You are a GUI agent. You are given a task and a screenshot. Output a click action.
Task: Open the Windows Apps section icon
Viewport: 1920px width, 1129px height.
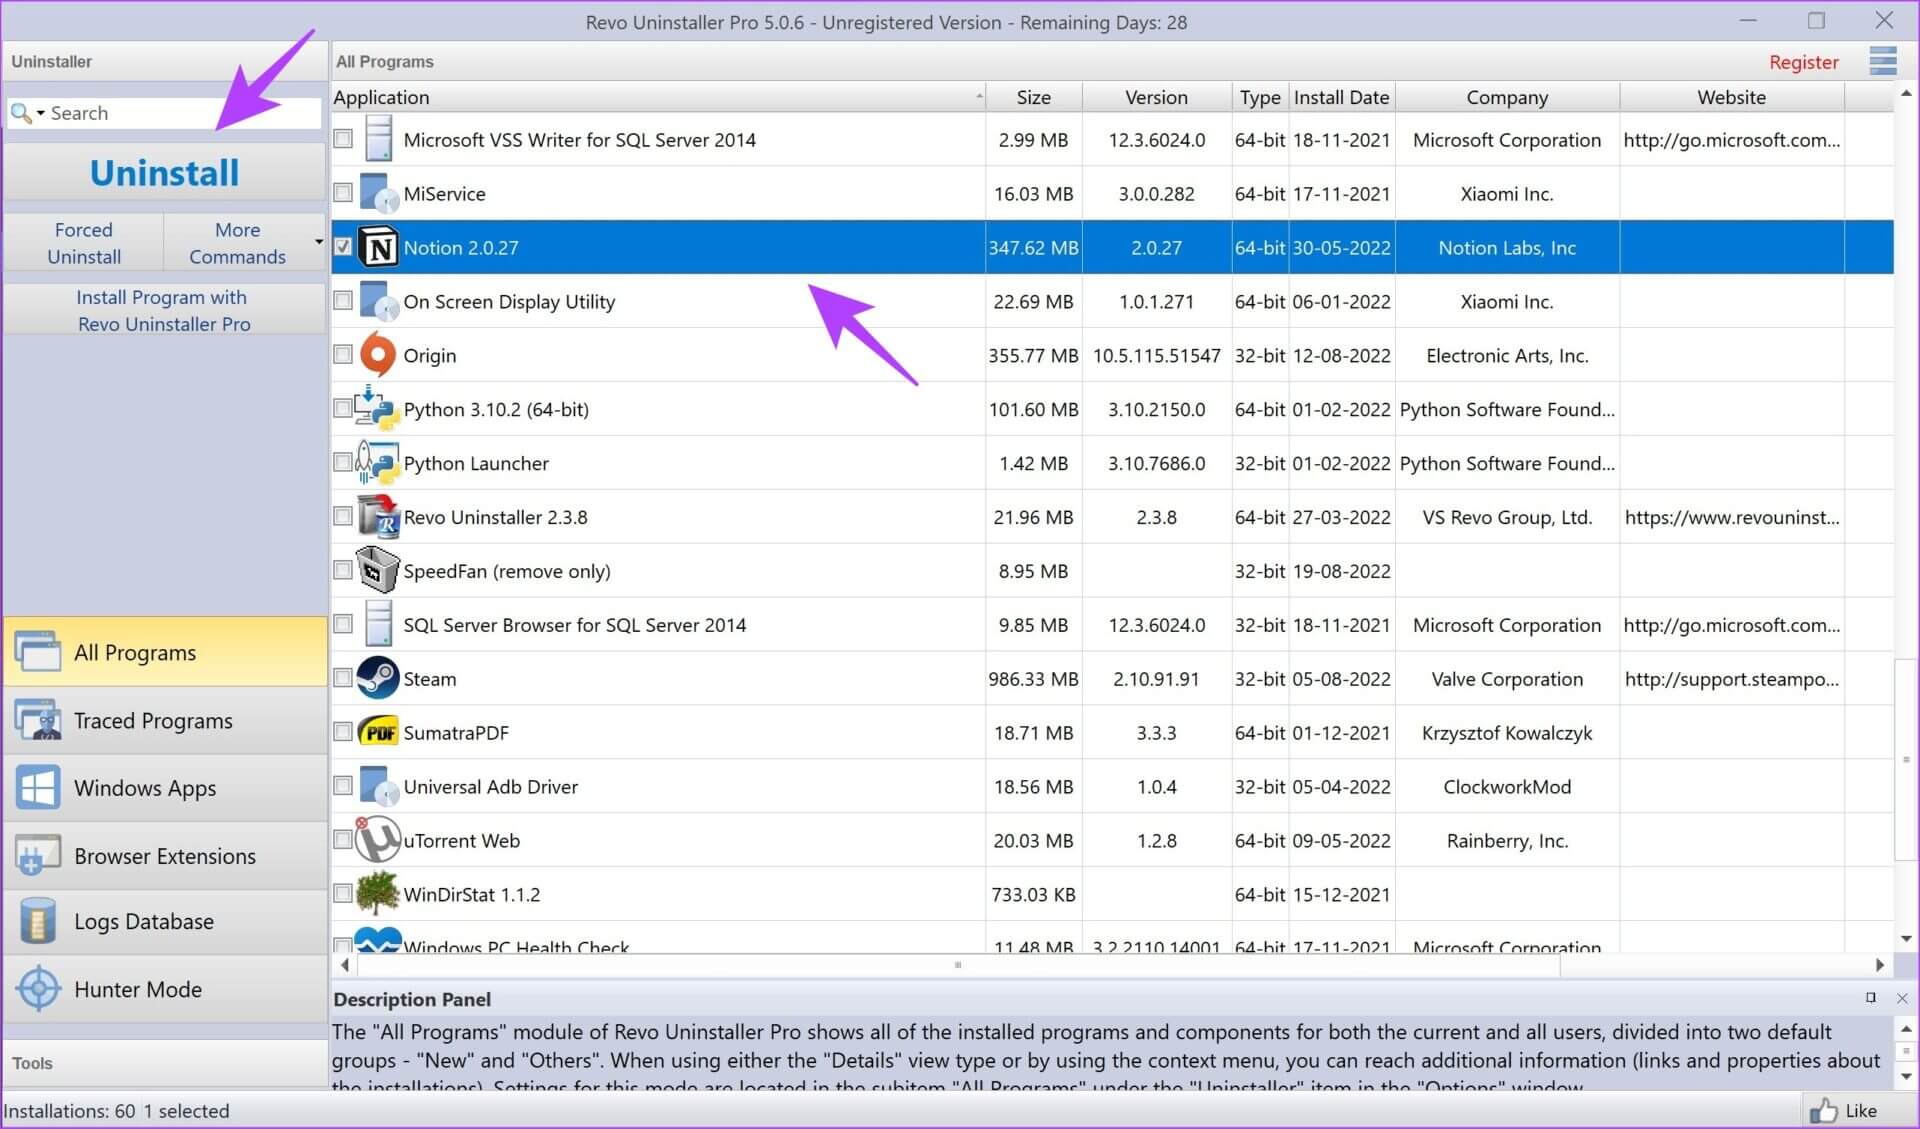pyautogui.click(x=36, y=788)
